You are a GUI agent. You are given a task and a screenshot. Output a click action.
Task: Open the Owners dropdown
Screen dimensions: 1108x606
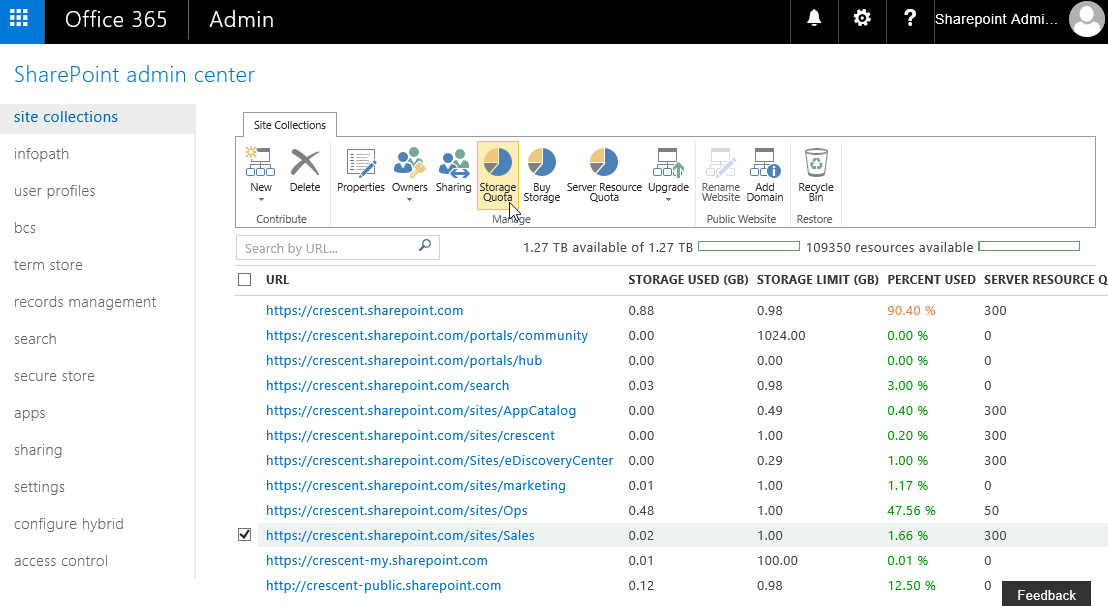(x=409, y=198)
